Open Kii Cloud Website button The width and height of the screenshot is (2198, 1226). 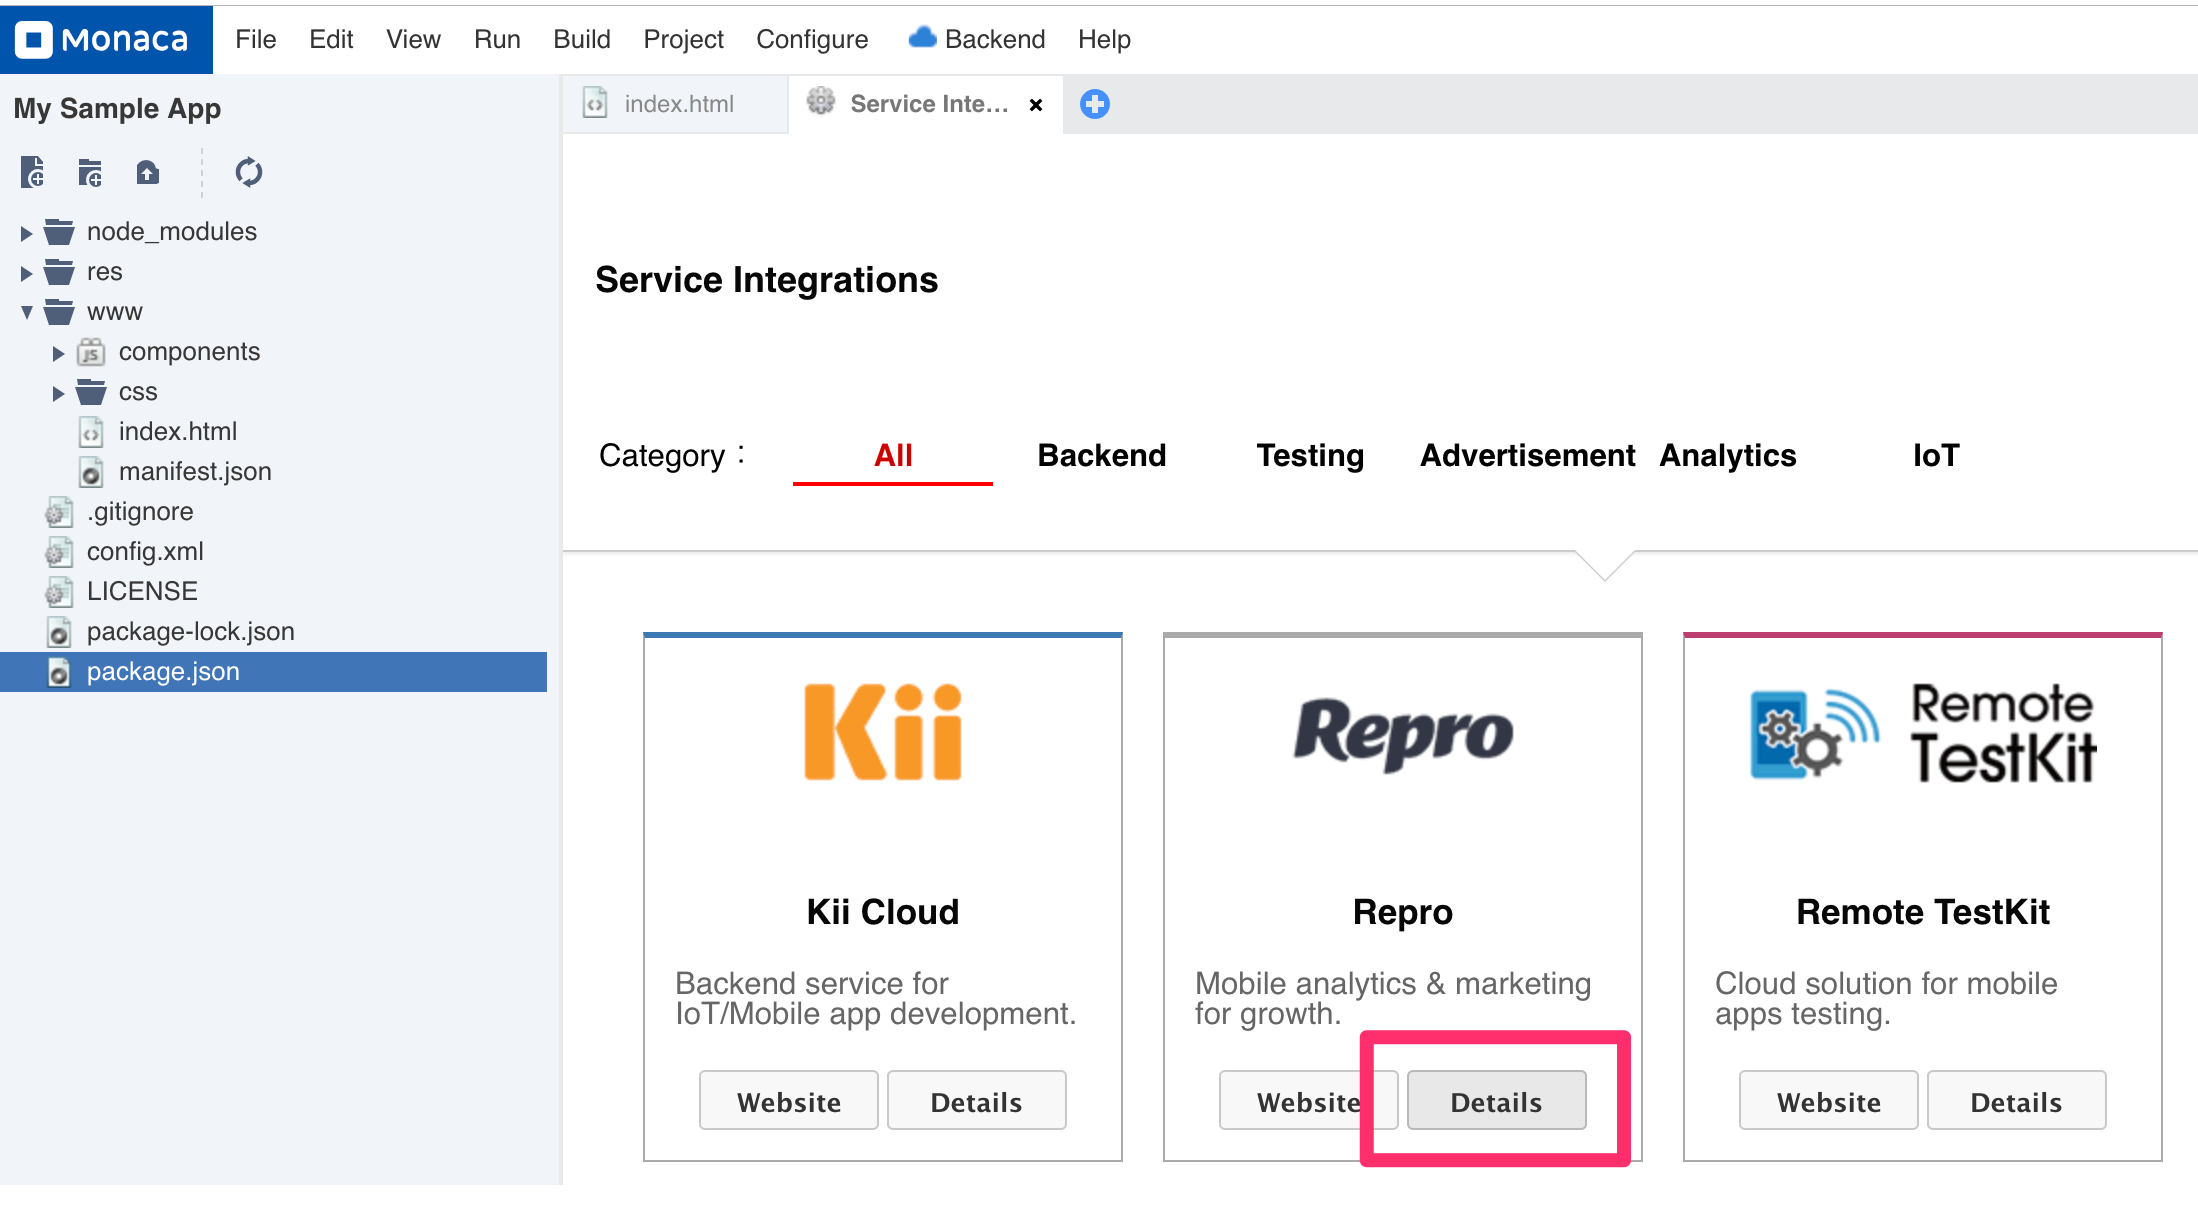click(x=789, y=1101)
